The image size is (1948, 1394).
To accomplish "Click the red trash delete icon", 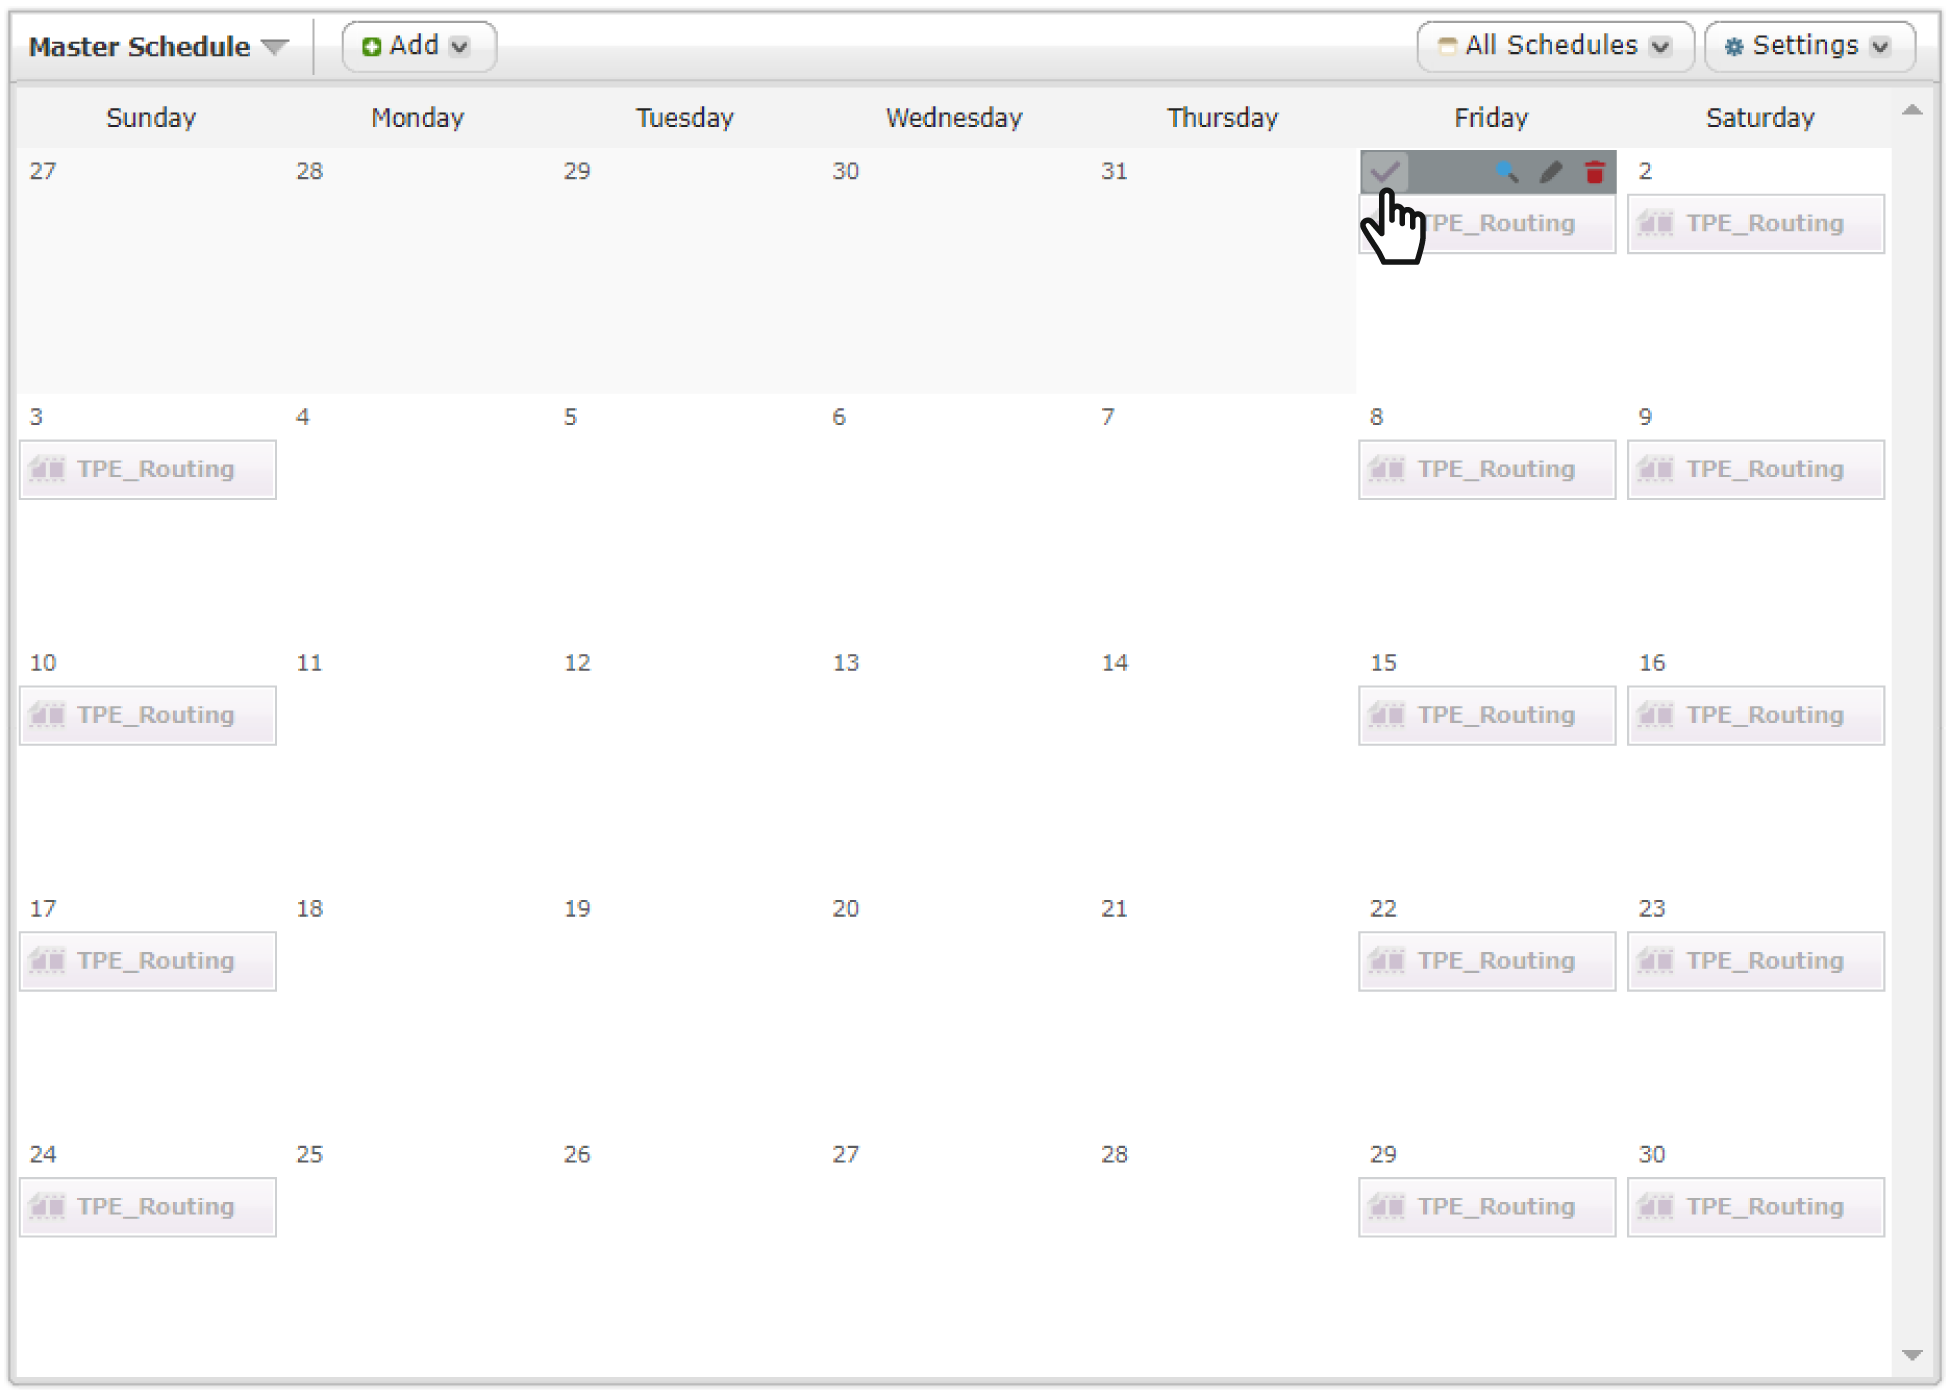I will point(1595,172).
